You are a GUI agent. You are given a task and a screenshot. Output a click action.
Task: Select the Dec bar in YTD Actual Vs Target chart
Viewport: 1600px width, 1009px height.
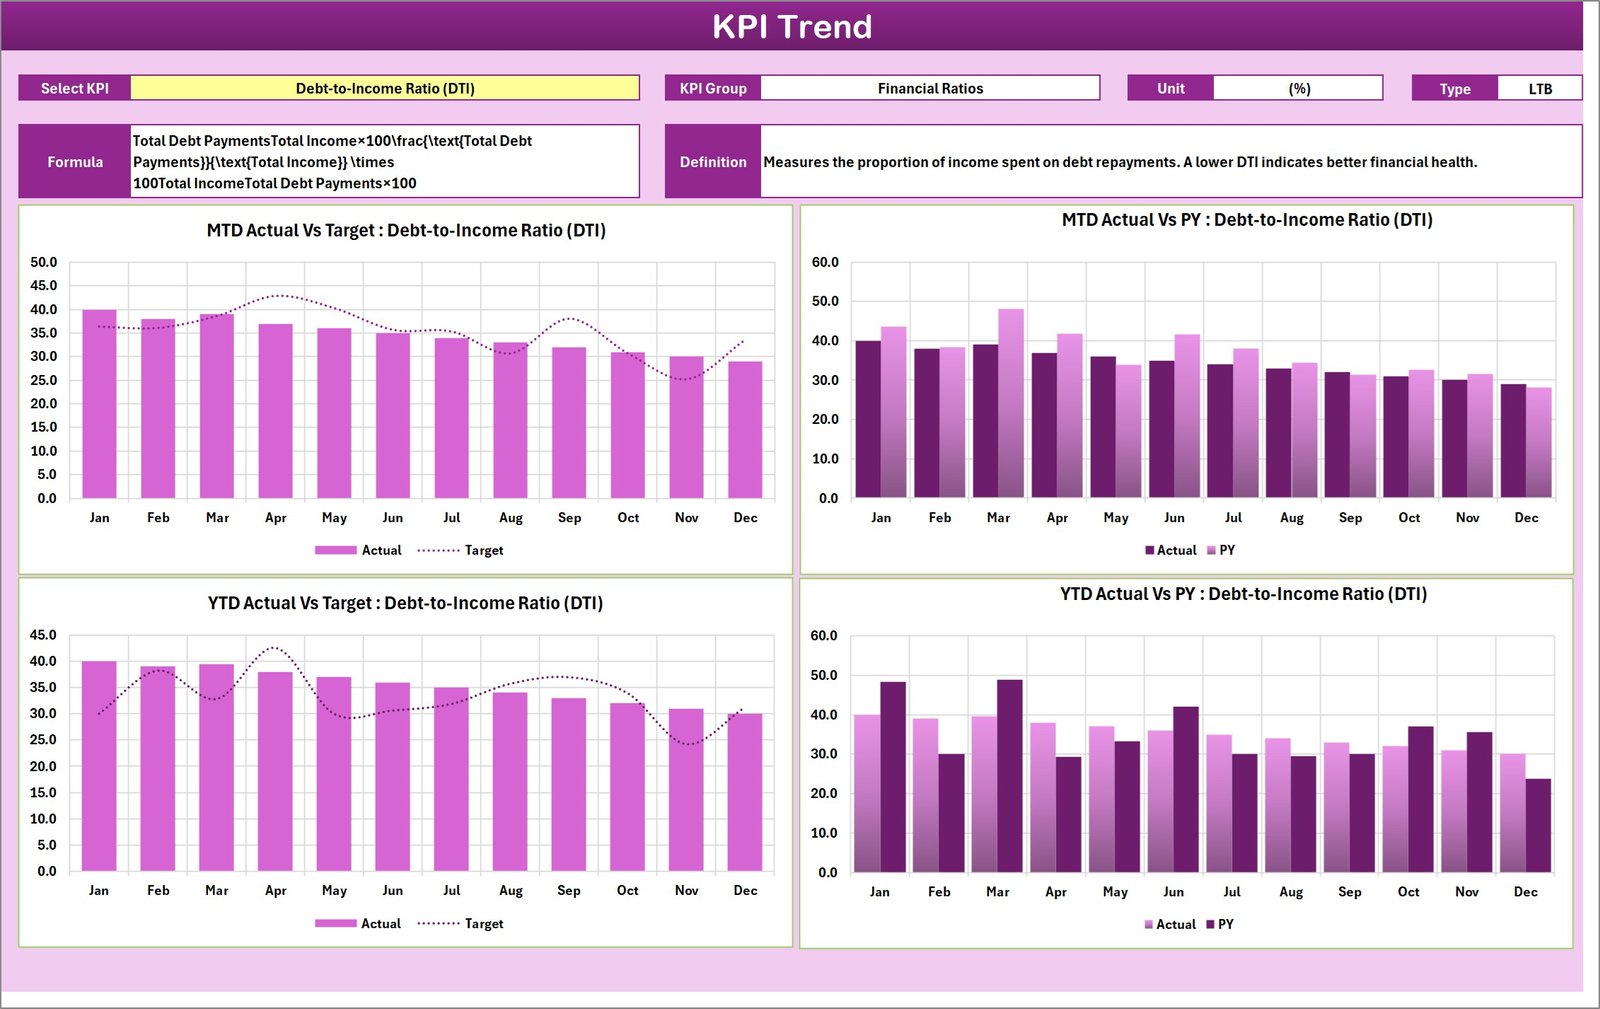coord(746,790)
